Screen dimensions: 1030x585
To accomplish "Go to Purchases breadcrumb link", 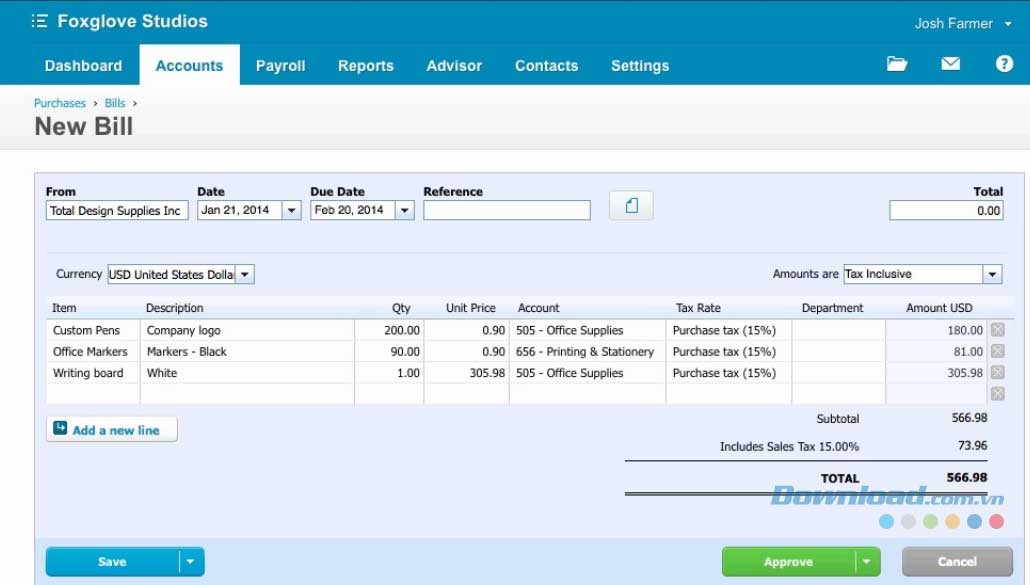I will (x=60, y=103).
